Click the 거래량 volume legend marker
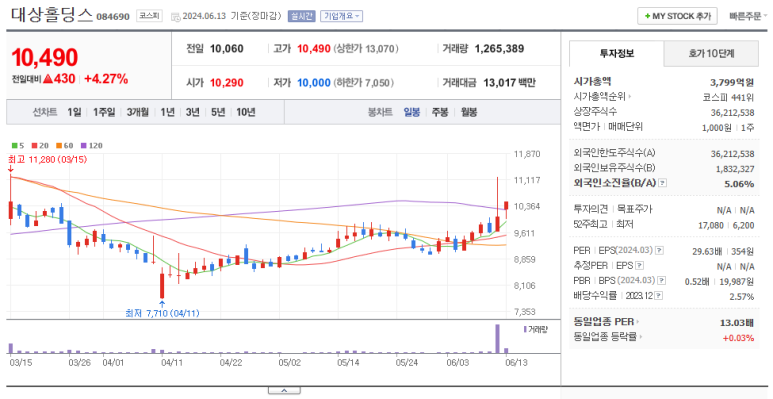The height and width of the screenshot is (399, 773). pyautogui.click(x=535, y=329)
